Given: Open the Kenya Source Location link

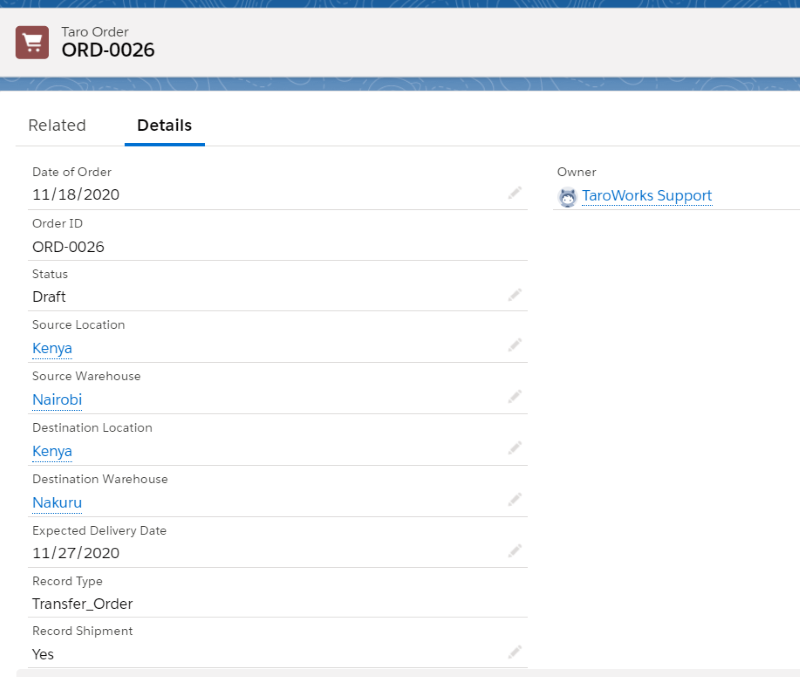Looking at the screenshot, I should point(52,348).
